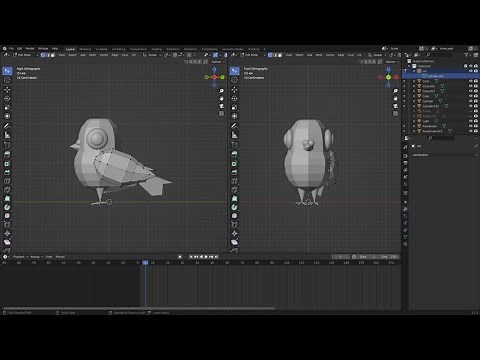Pick the Annotate tool in Right Orthographic viewport

click(7, 126)
